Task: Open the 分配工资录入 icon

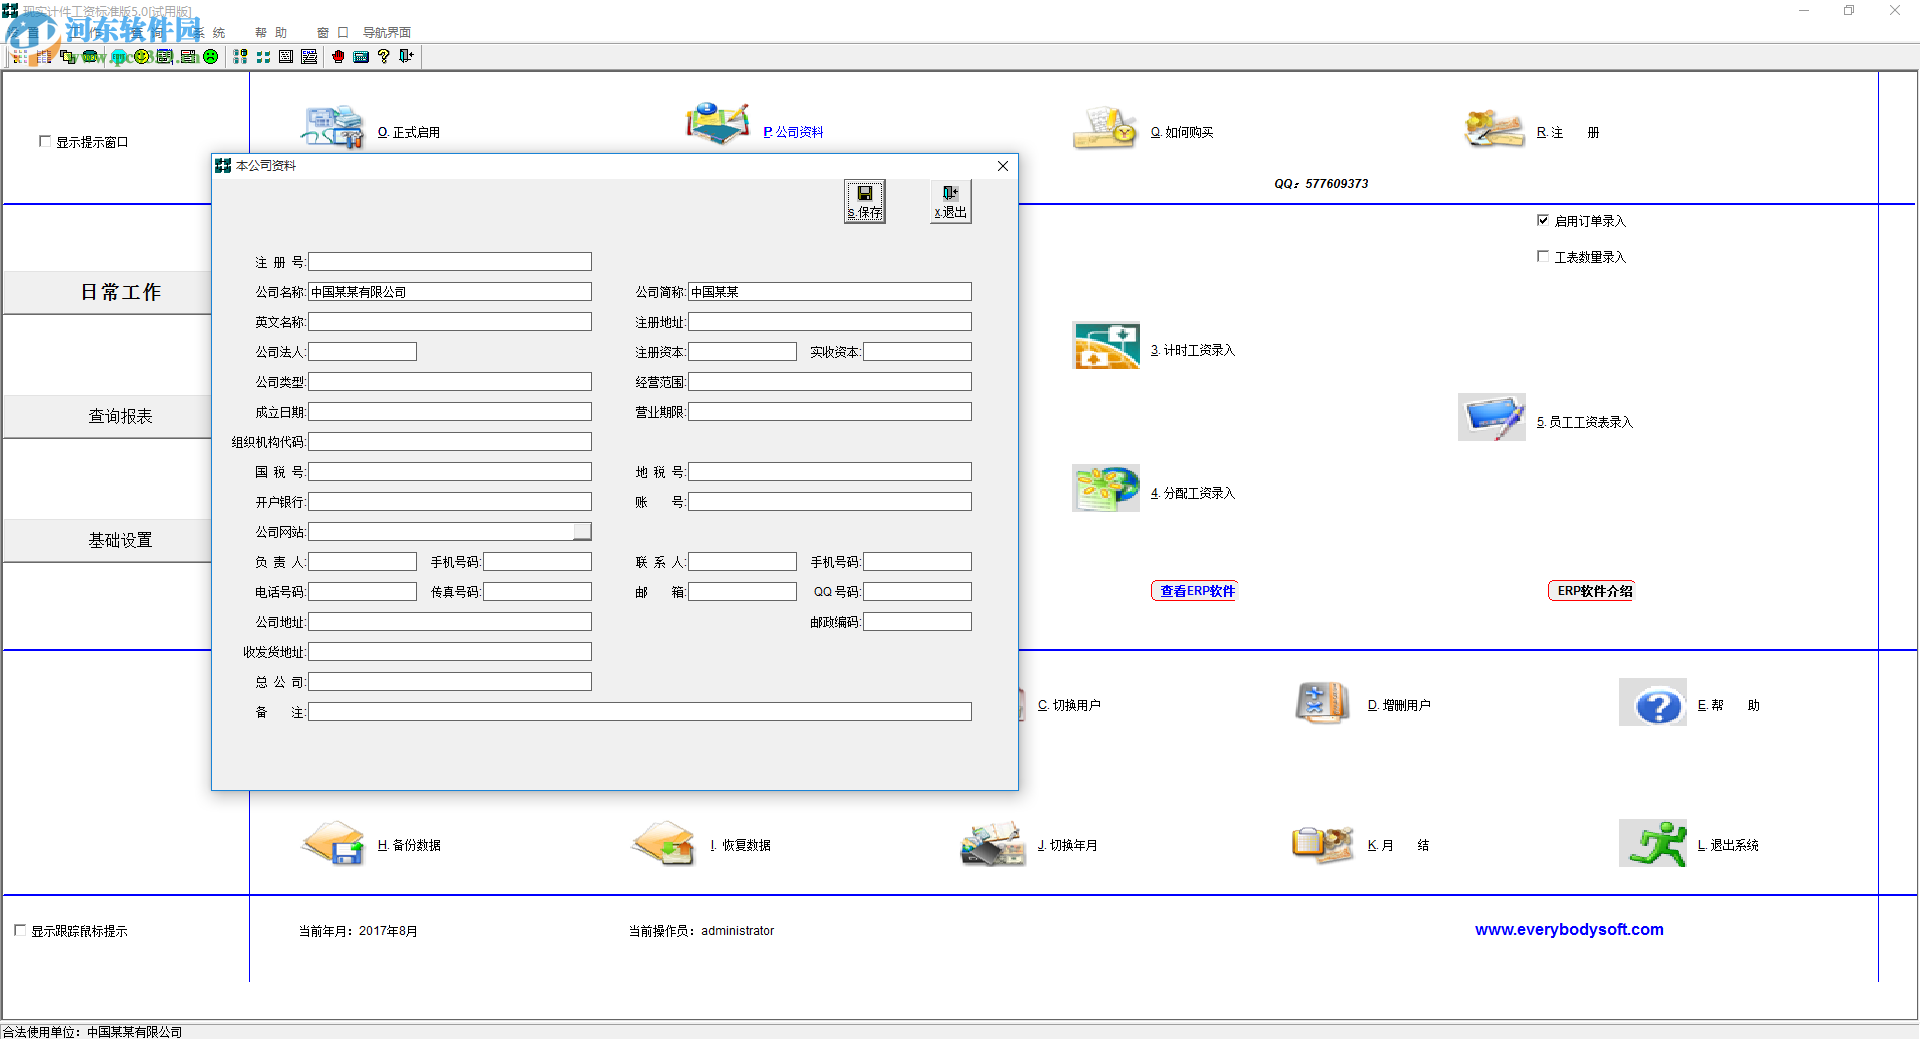Action: [x=1106, y=488]
